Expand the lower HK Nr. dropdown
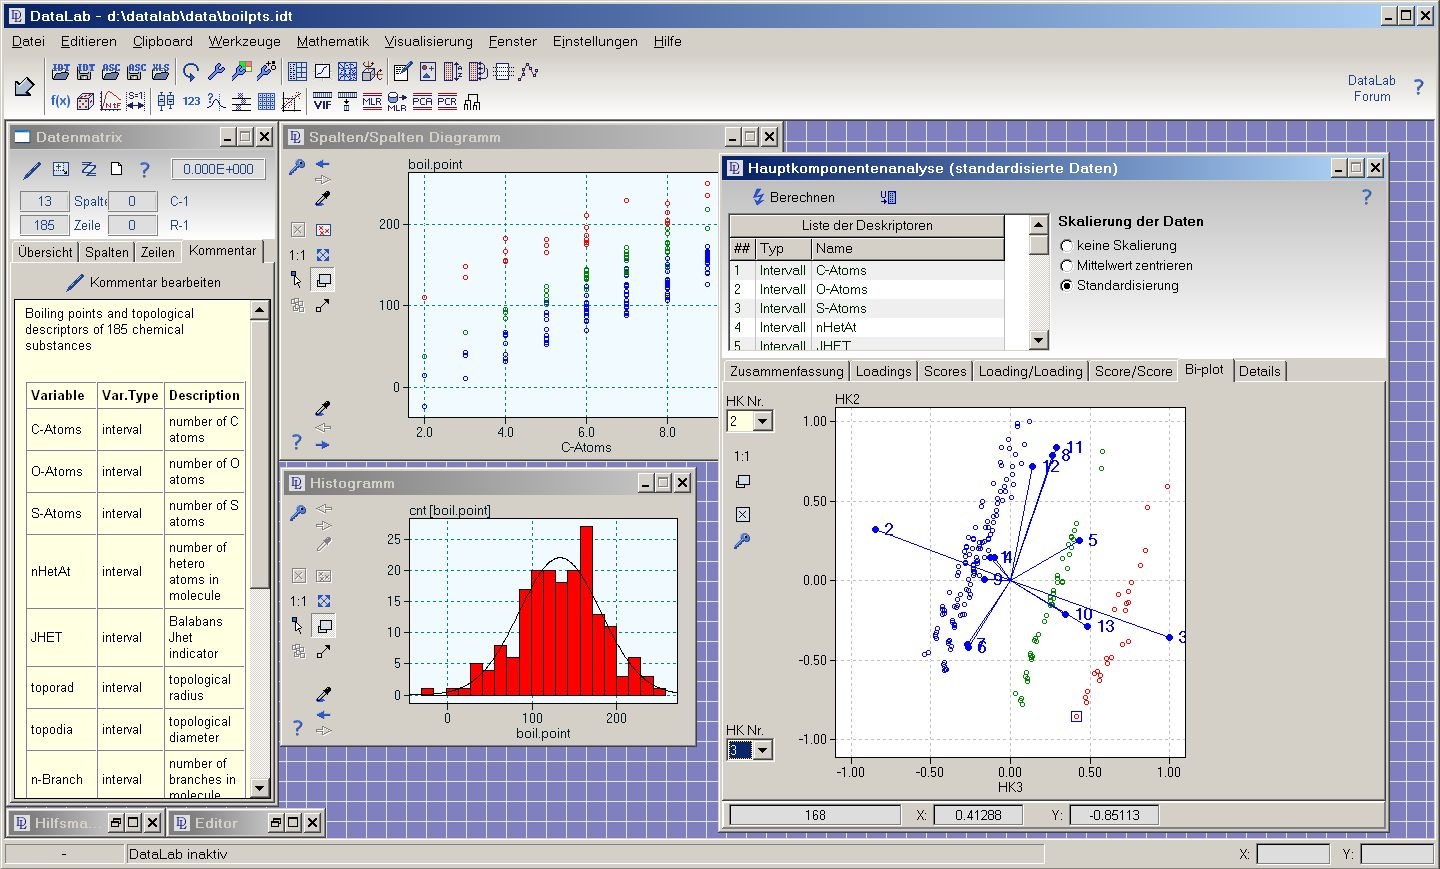This screenshot has height=869, width=1440. click(763, 750)
